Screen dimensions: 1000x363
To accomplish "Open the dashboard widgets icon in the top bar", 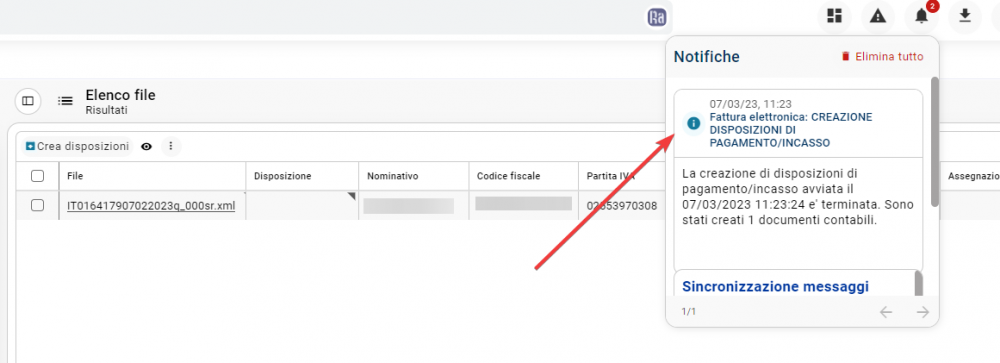I will 835,17.
